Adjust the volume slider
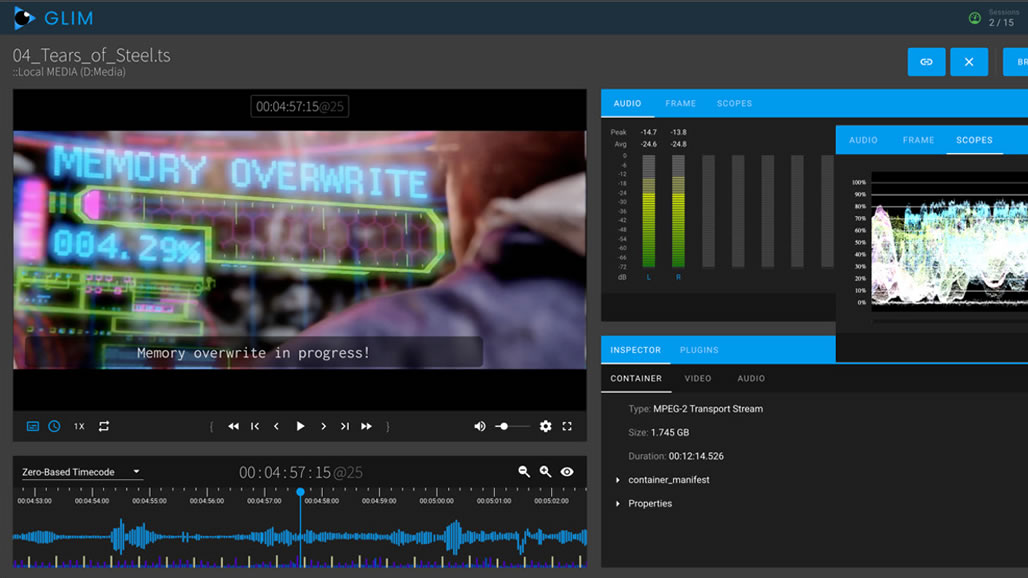The width and height of the screenshot is (1028, 578). click(513, 427)
